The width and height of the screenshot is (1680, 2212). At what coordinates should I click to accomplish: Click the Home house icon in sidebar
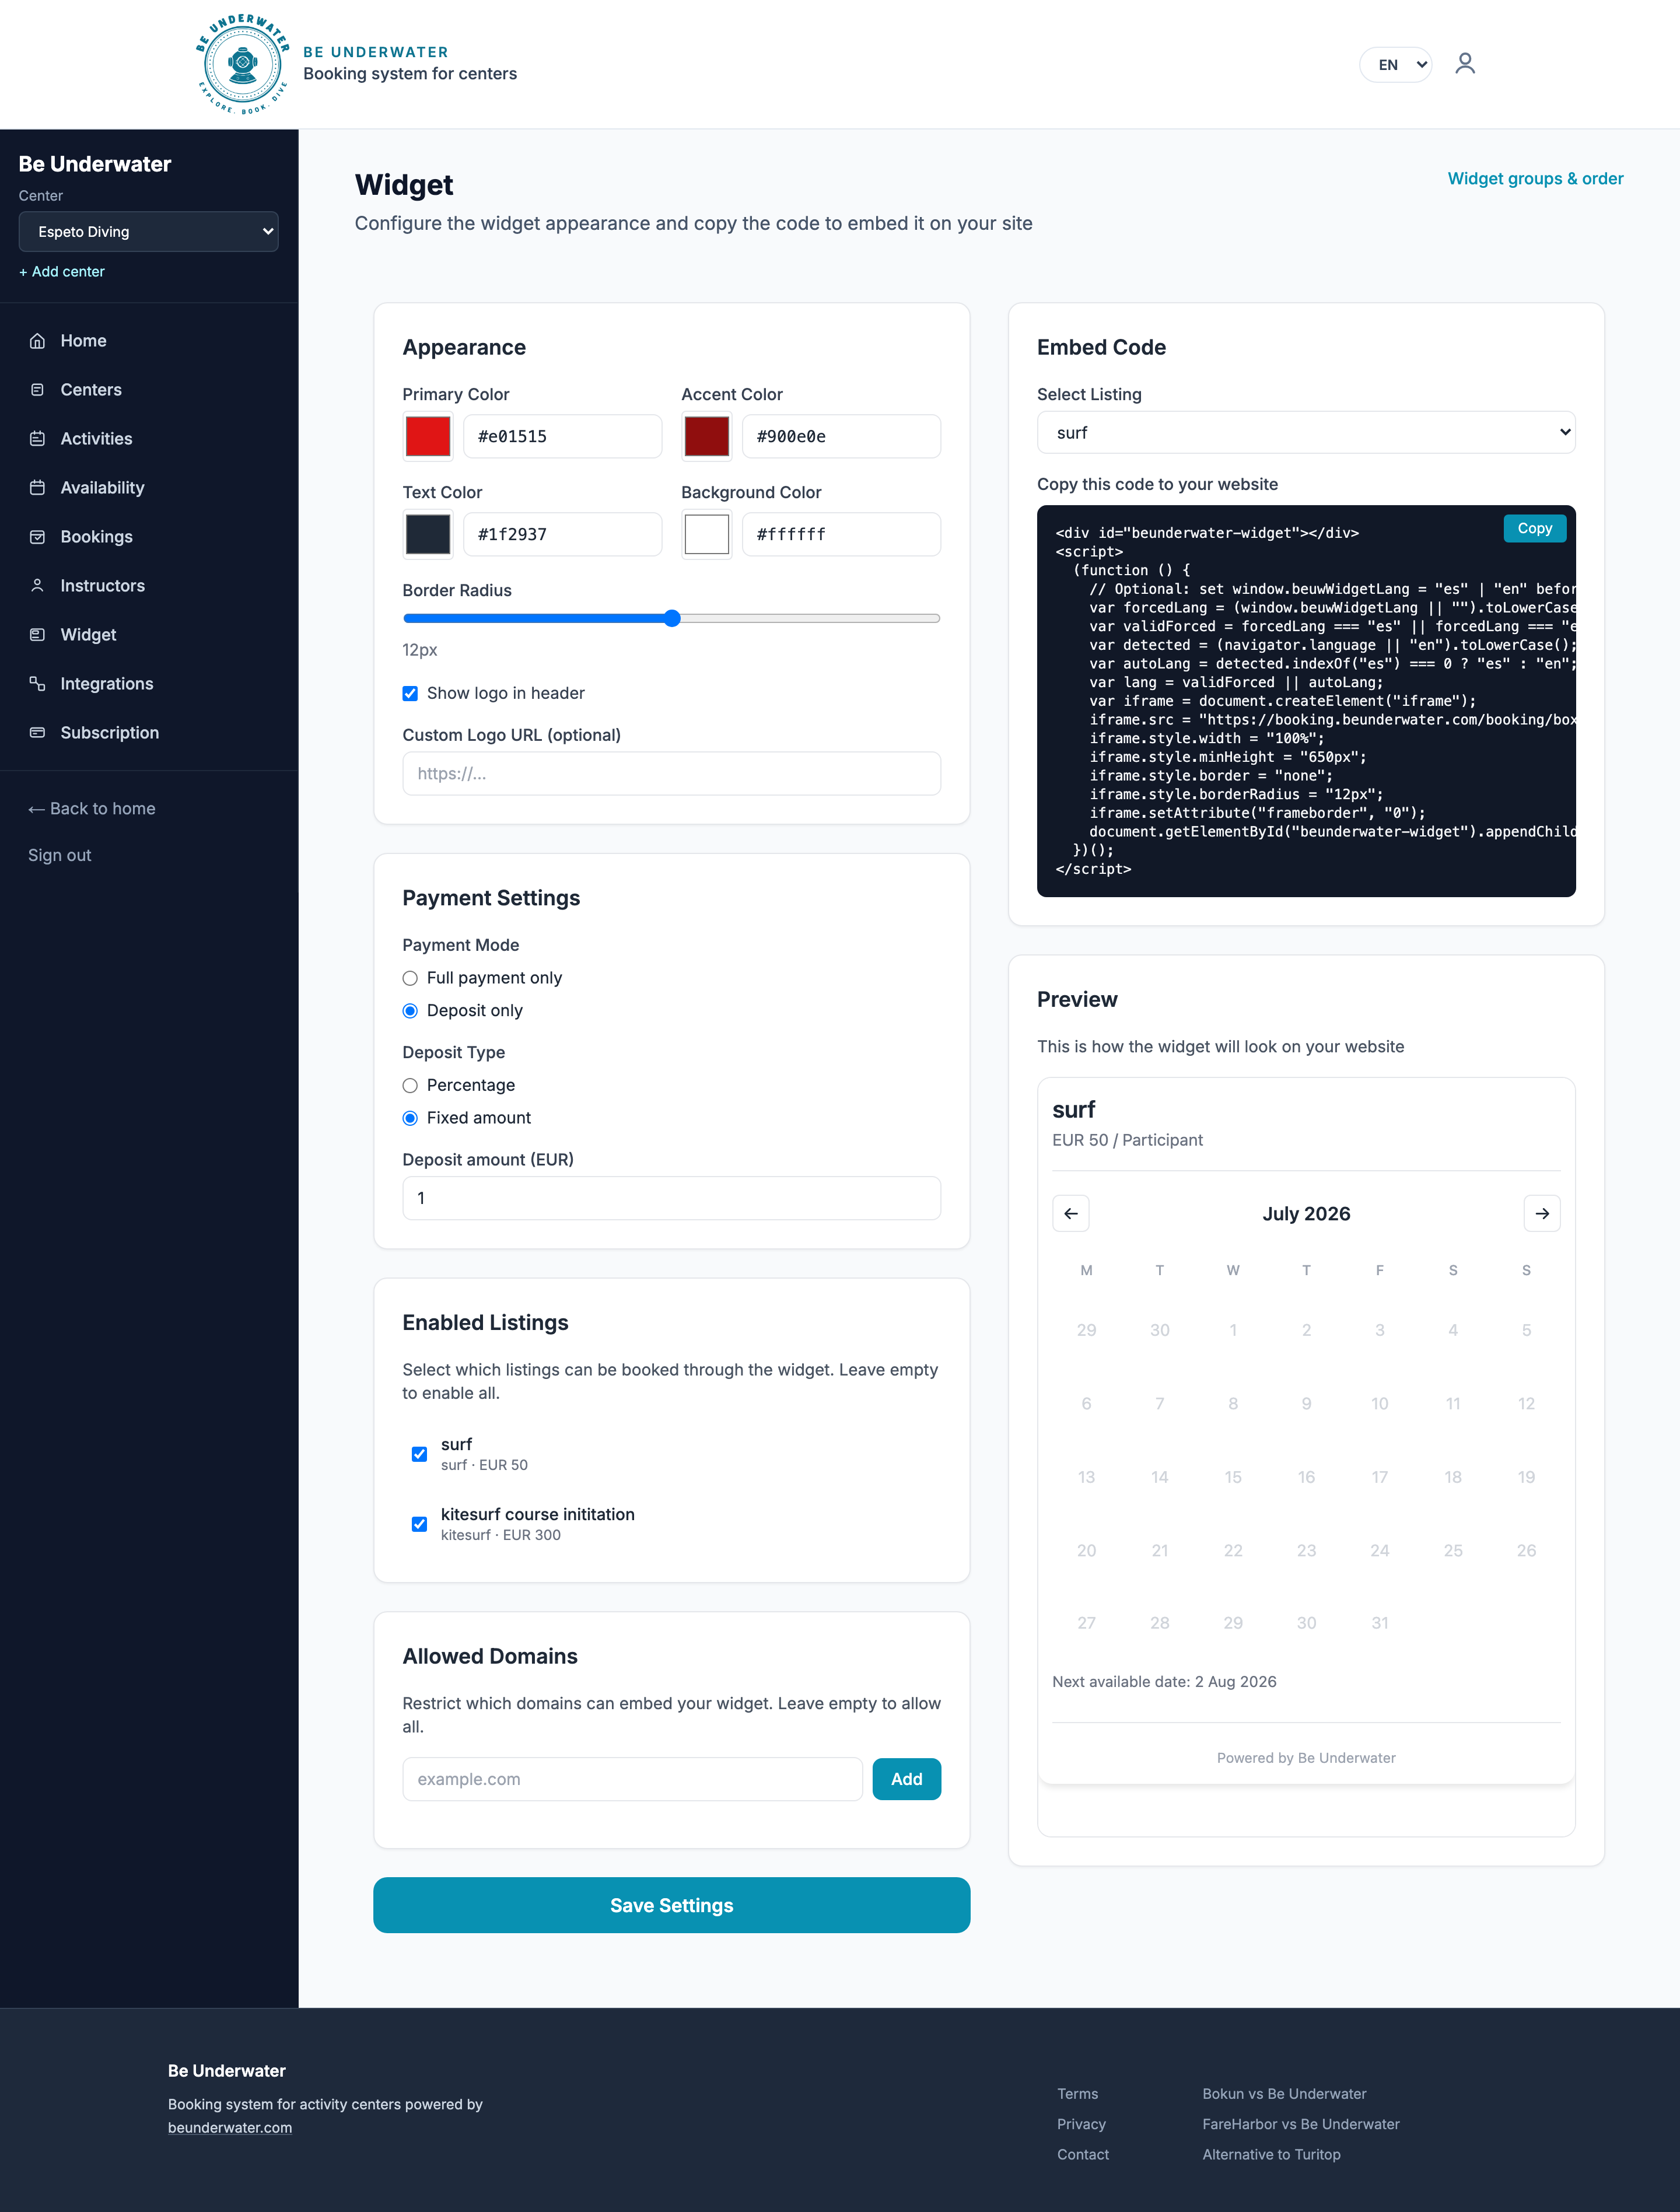(x=37, y=341)
